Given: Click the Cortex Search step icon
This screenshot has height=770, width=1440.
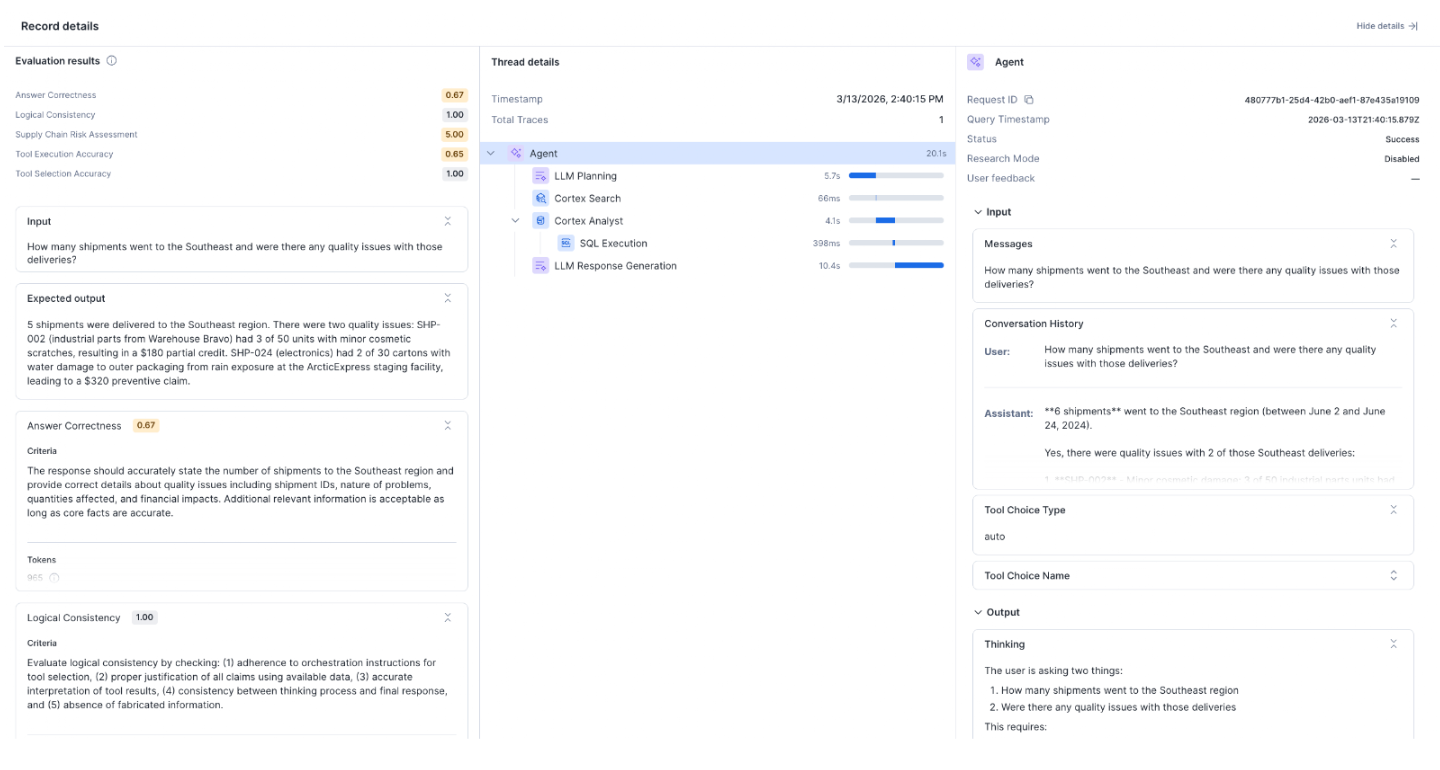Looking at the screenshot, I should tap(540, 199).
